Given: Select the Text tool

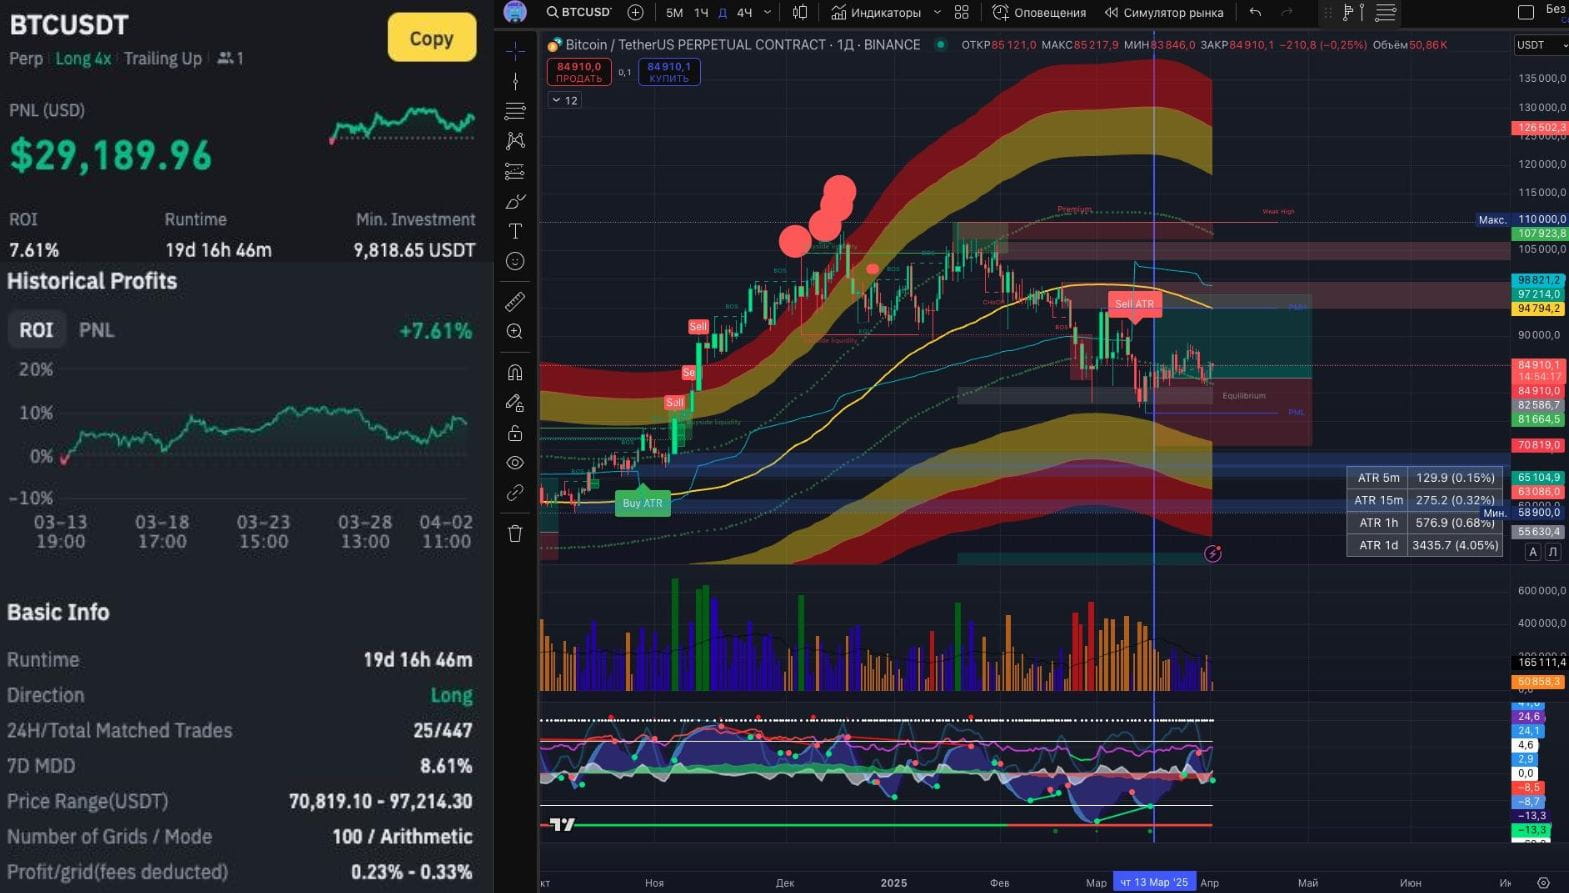Looking at the screenshot, I should click(x=515, y=231).
